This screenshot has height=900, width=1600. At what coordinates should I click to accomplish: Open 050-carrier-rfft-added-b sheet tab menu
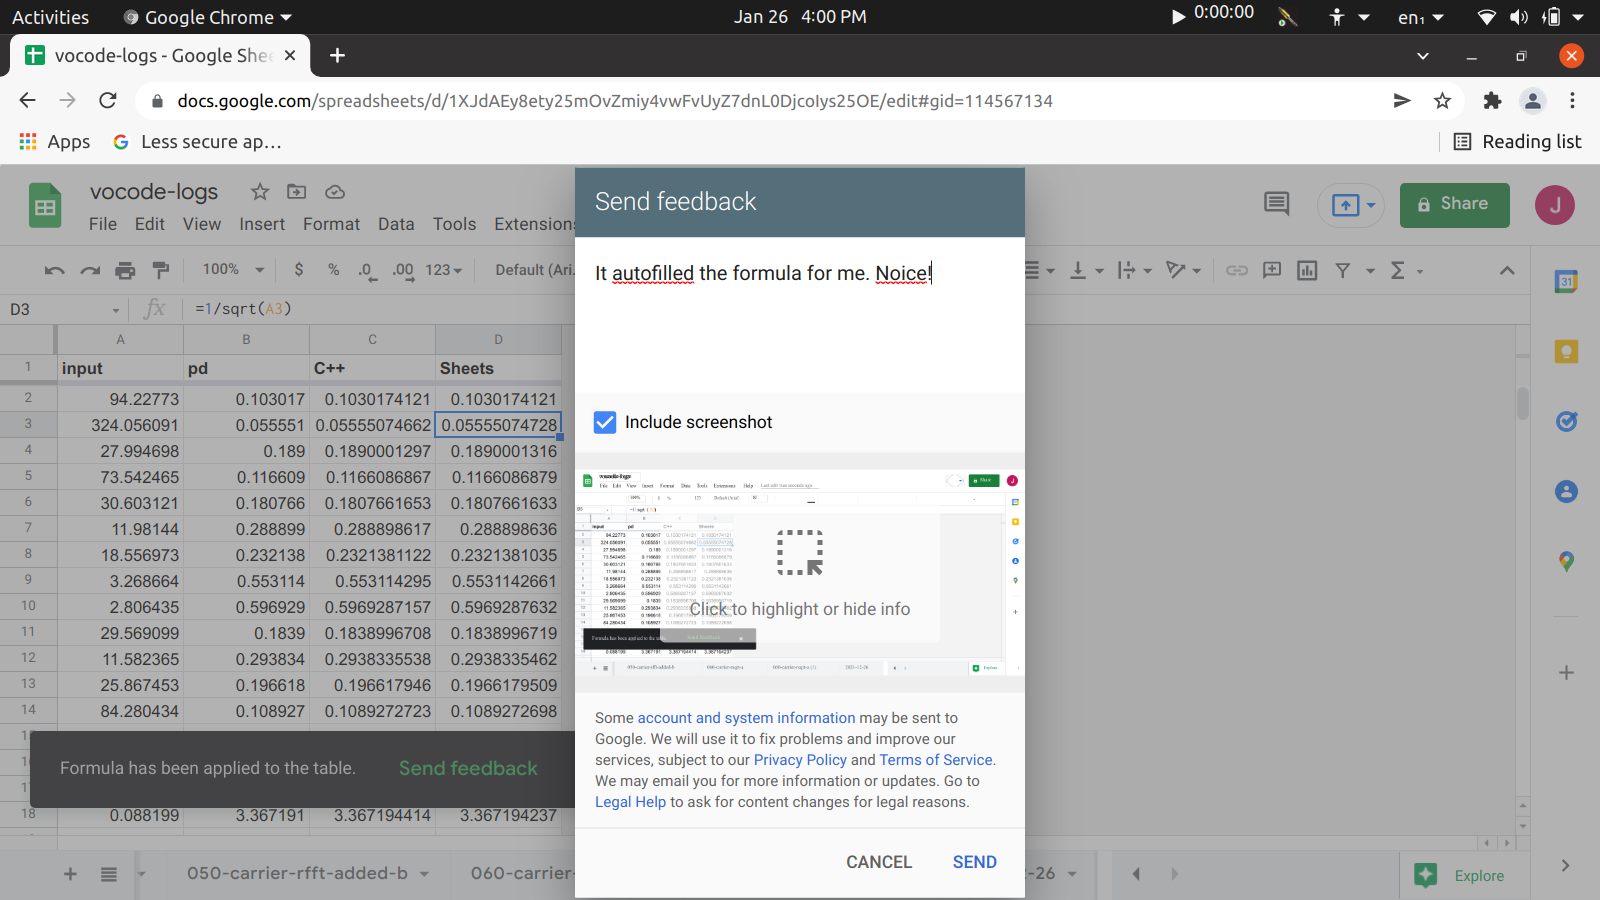point(425,874)
